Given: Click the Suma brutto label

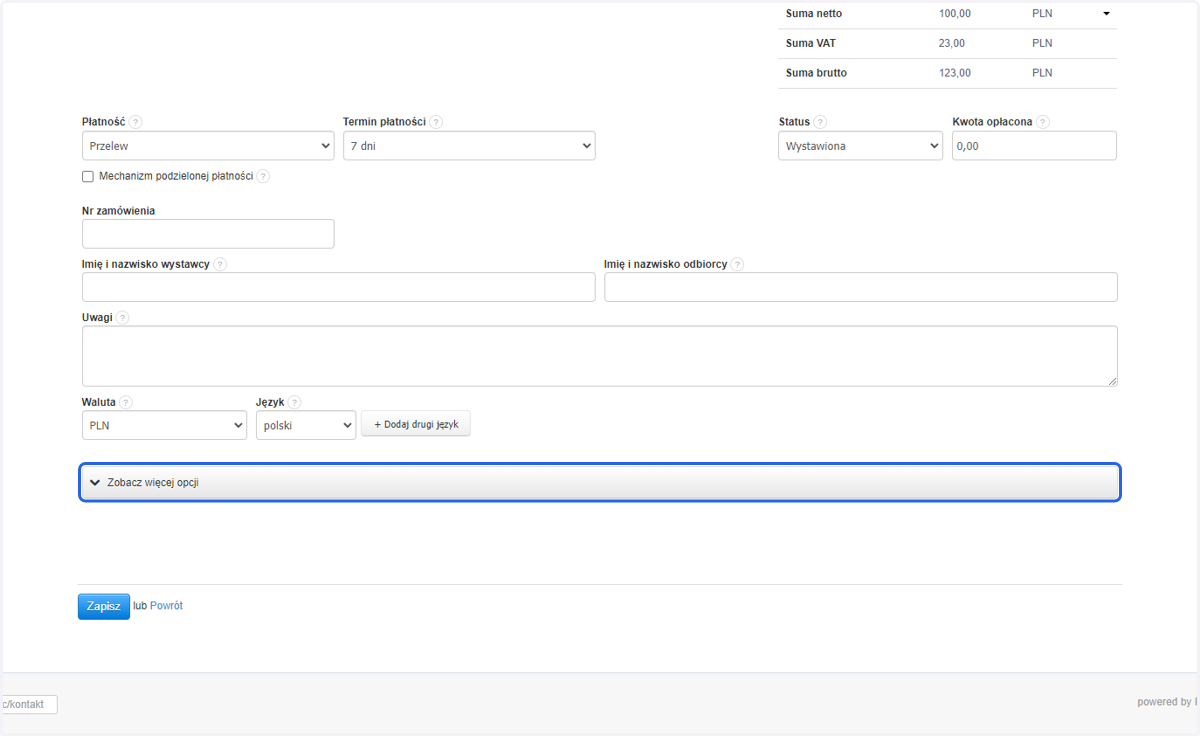Looking at the screenshot, I should tap(816, 73).
